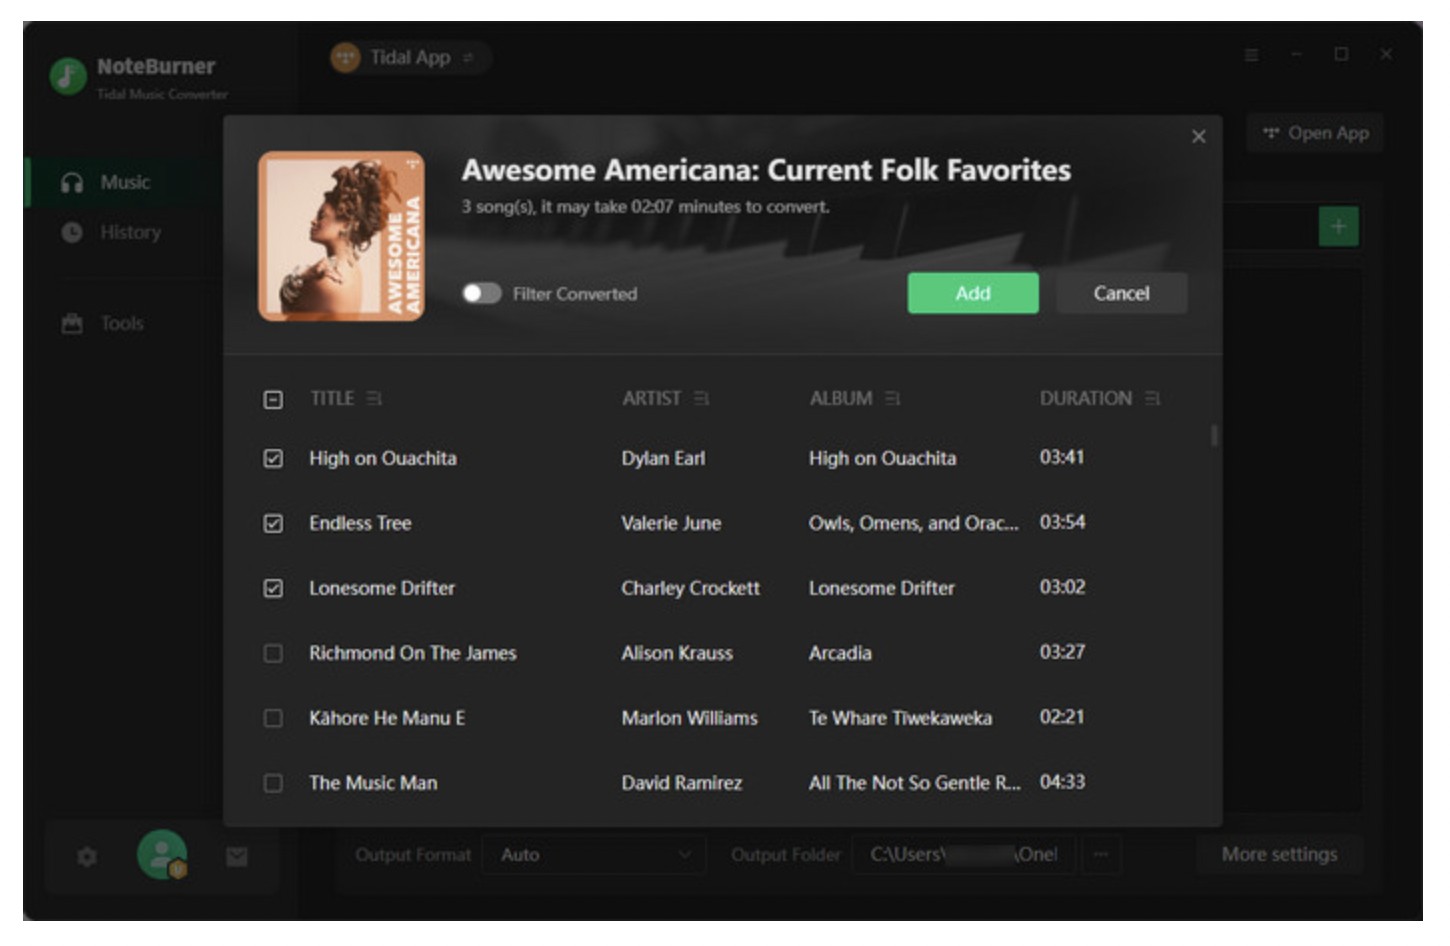
Task: Click artist name Valerie June
Action: [671, 523]
